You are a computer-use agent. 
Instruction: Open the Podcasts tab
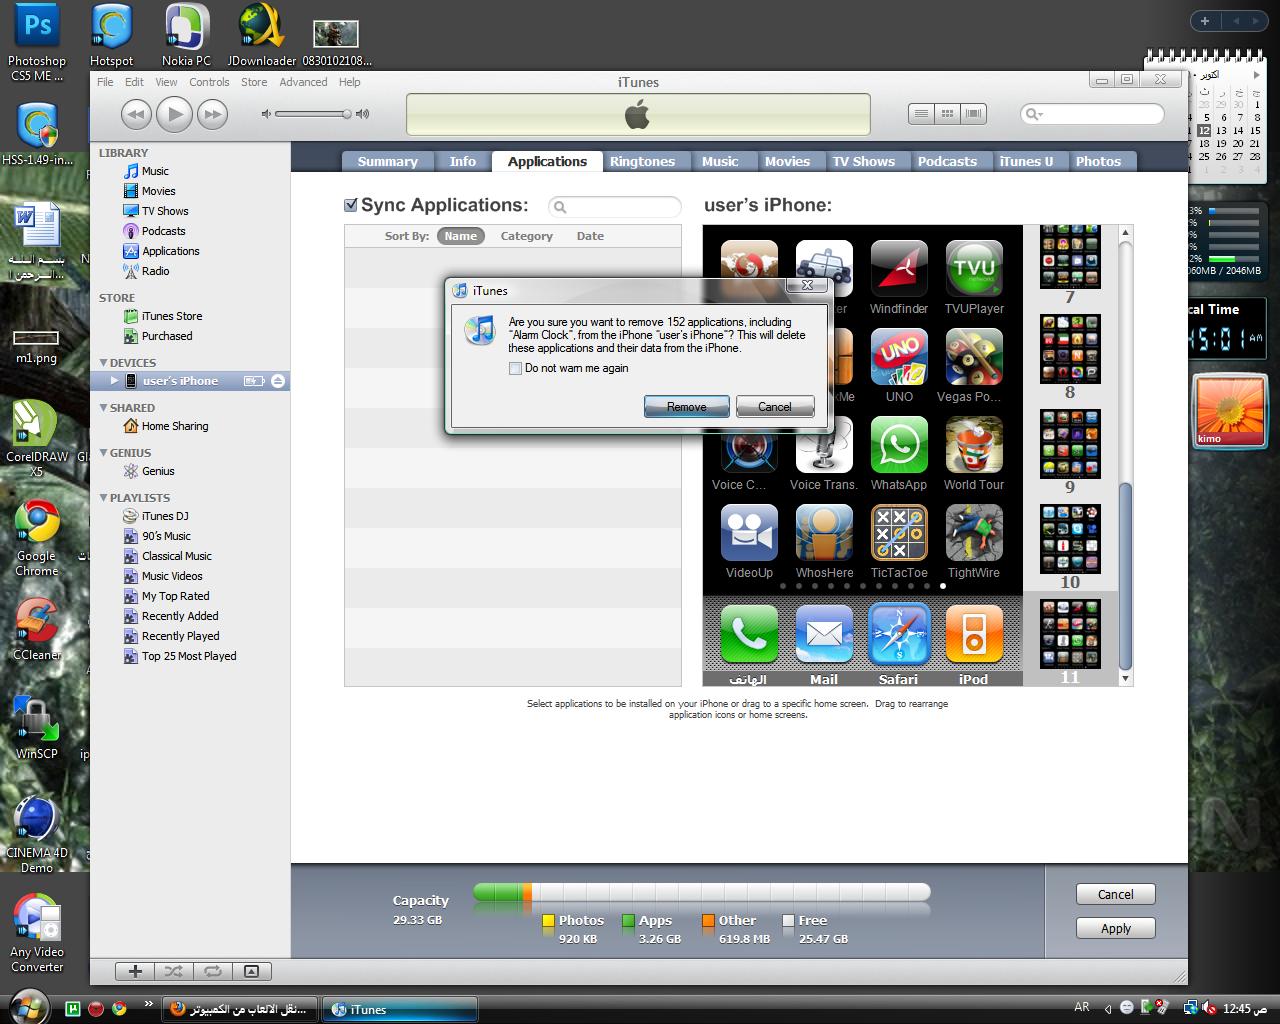(x=947, y=161)
